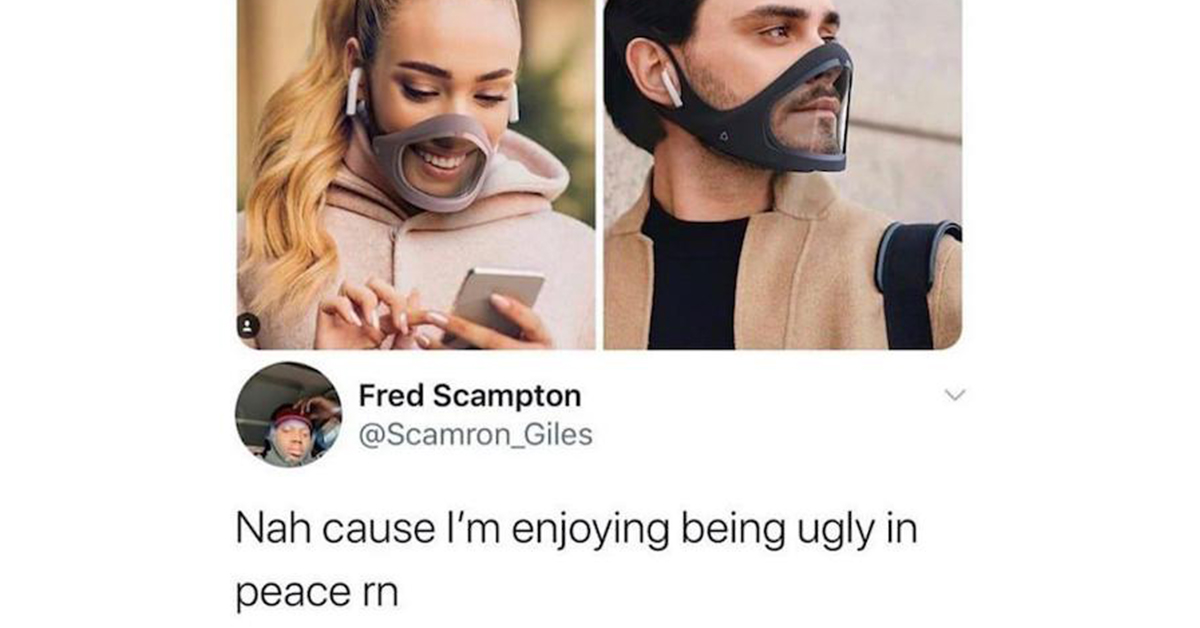Click the word "peace rn" in tweet
Image resolution: width=1200 pixels, height=628 pixels.
point(316,592)
